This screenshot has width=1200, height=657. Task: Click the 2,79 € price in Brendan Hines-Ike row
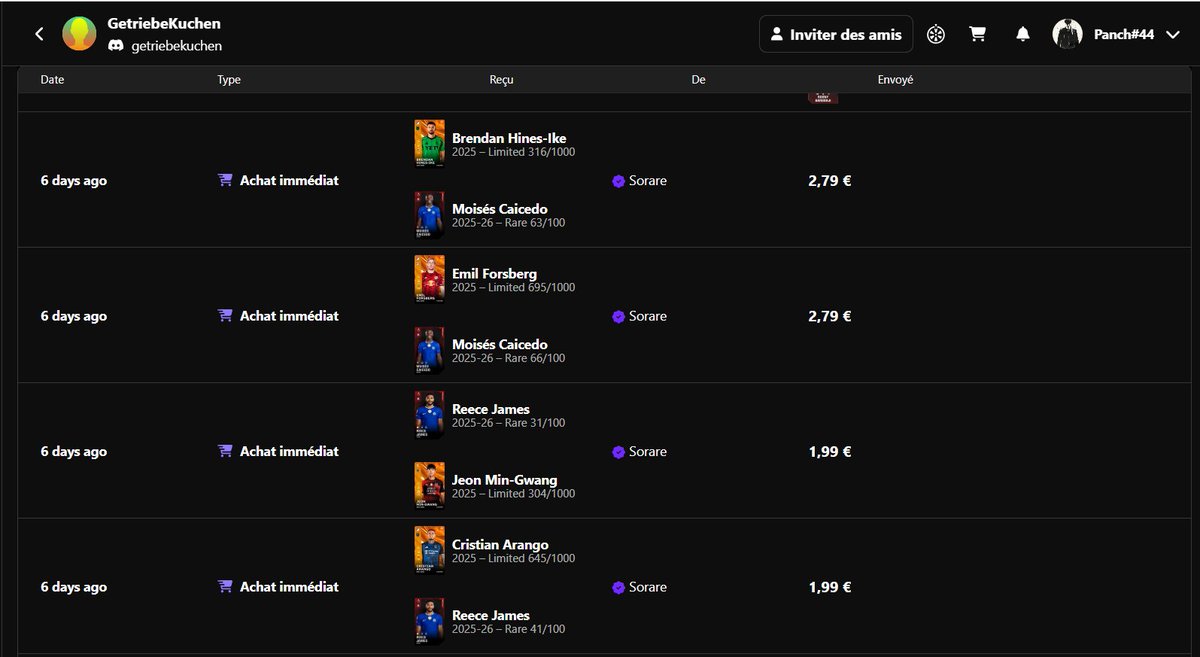pyautogui.click(x=830, y=181)
